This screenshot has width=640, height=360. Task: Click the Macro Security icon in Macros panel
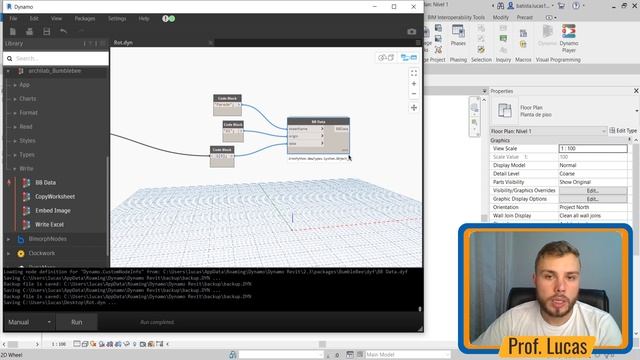pyautogui.click(x=523, y=44)
